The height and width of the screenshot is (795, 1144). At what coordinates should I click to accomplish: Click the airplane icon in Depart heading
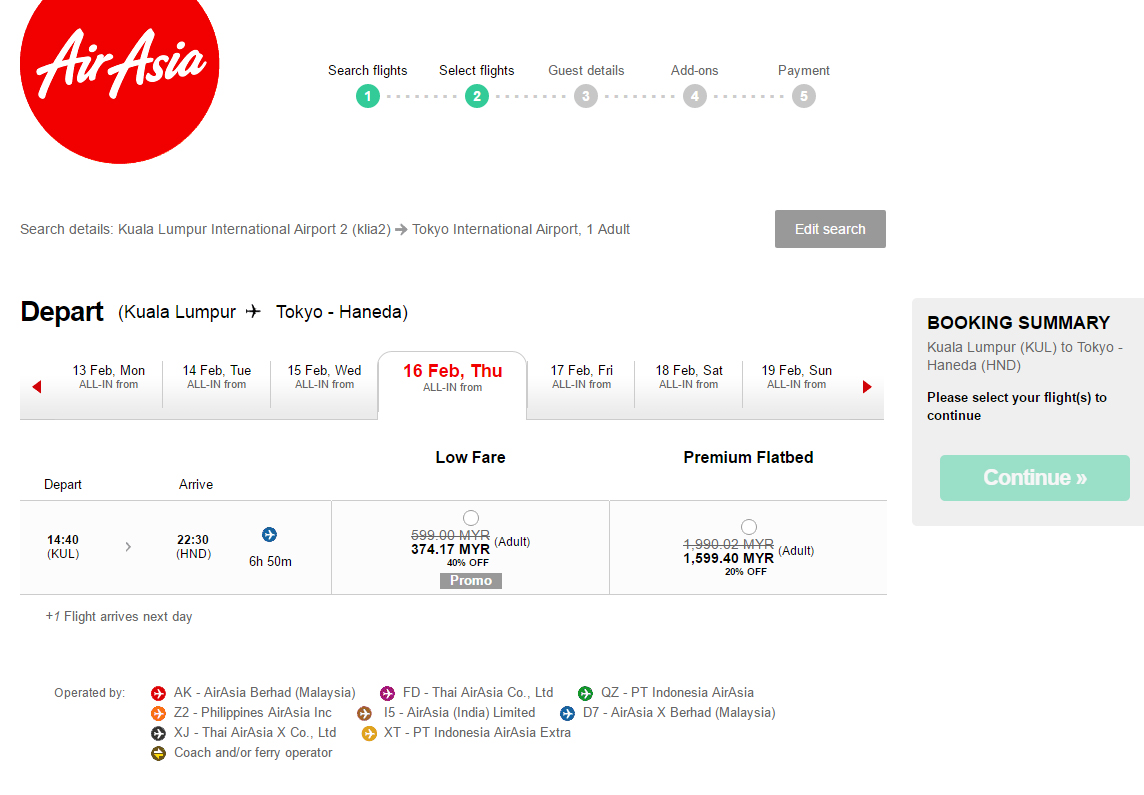(x=252, y=311)
